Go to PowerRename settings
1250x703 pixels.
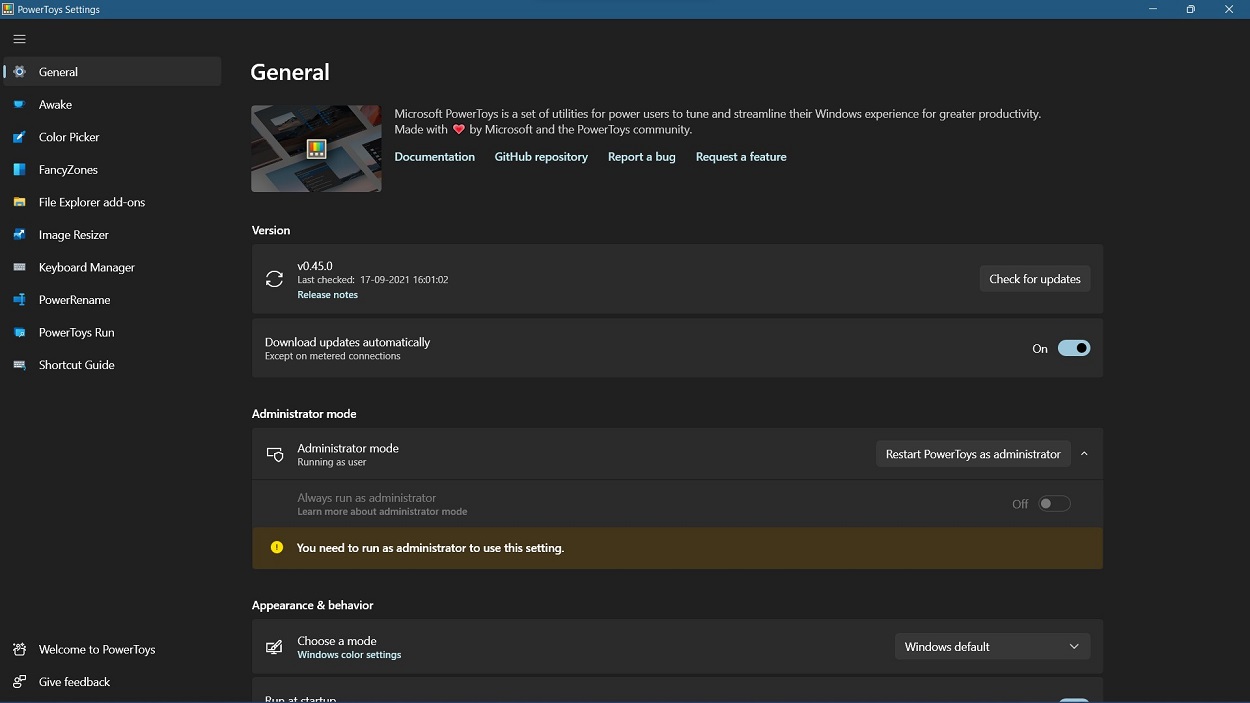(111, 300)
